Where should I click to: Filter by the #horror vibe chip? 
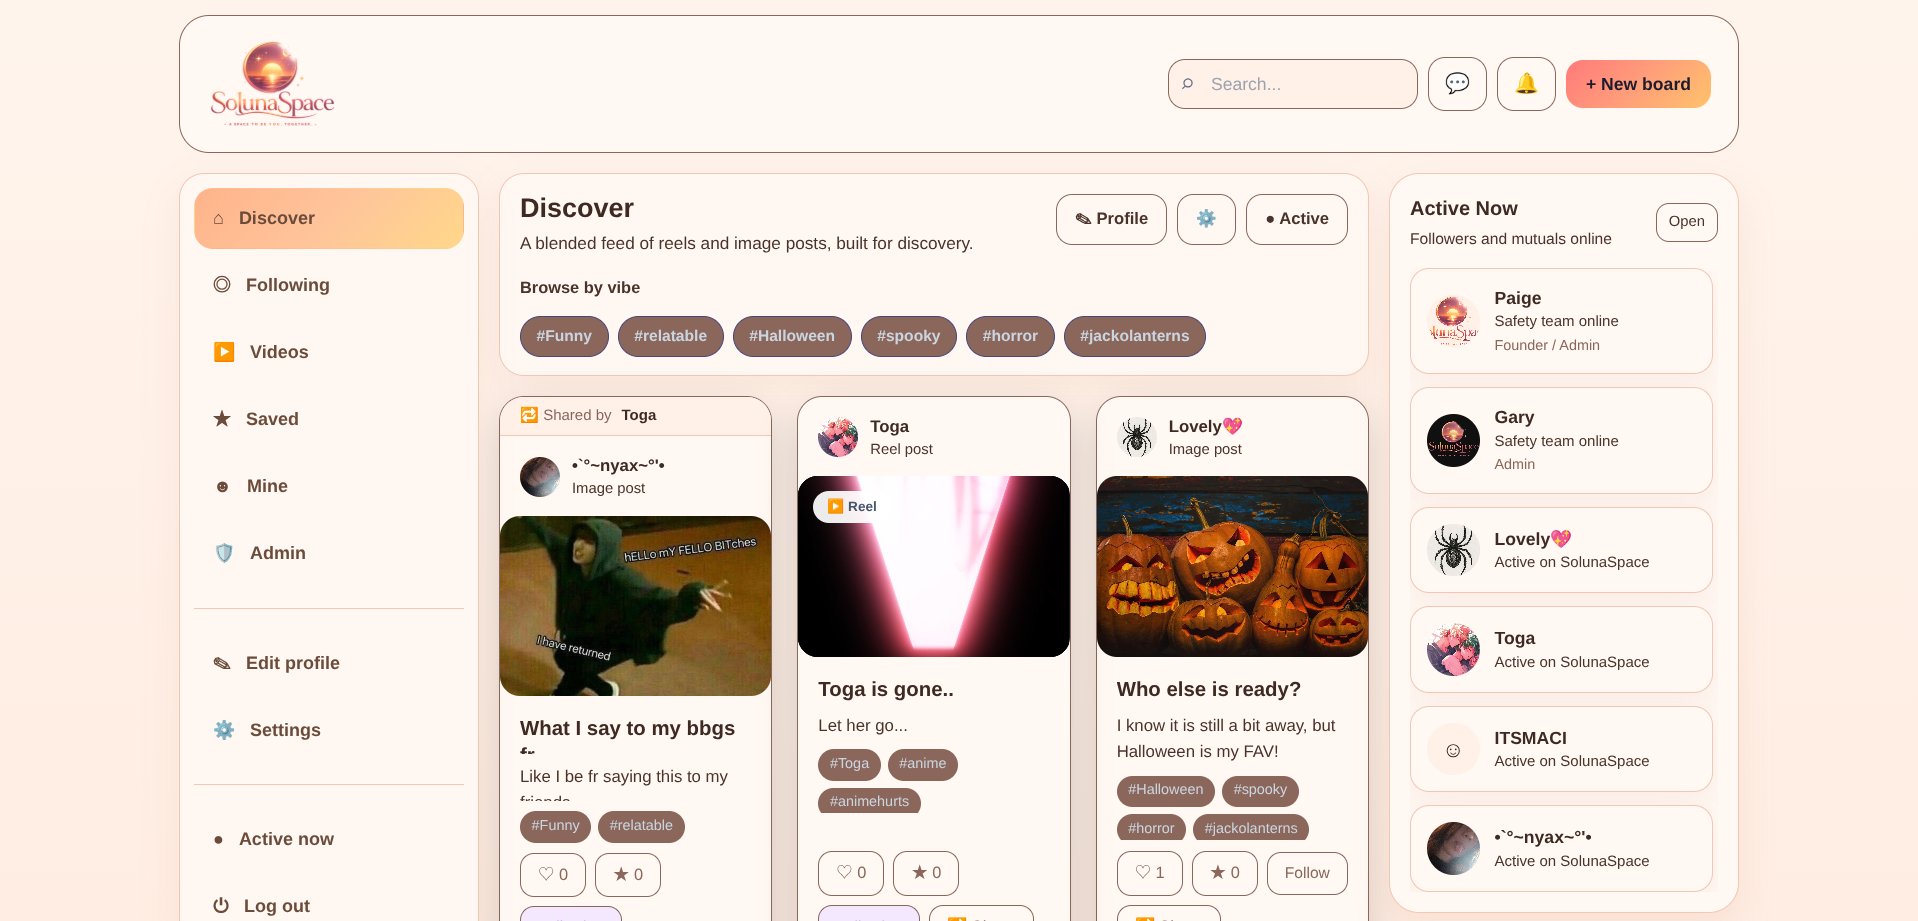coord(1010,336)
